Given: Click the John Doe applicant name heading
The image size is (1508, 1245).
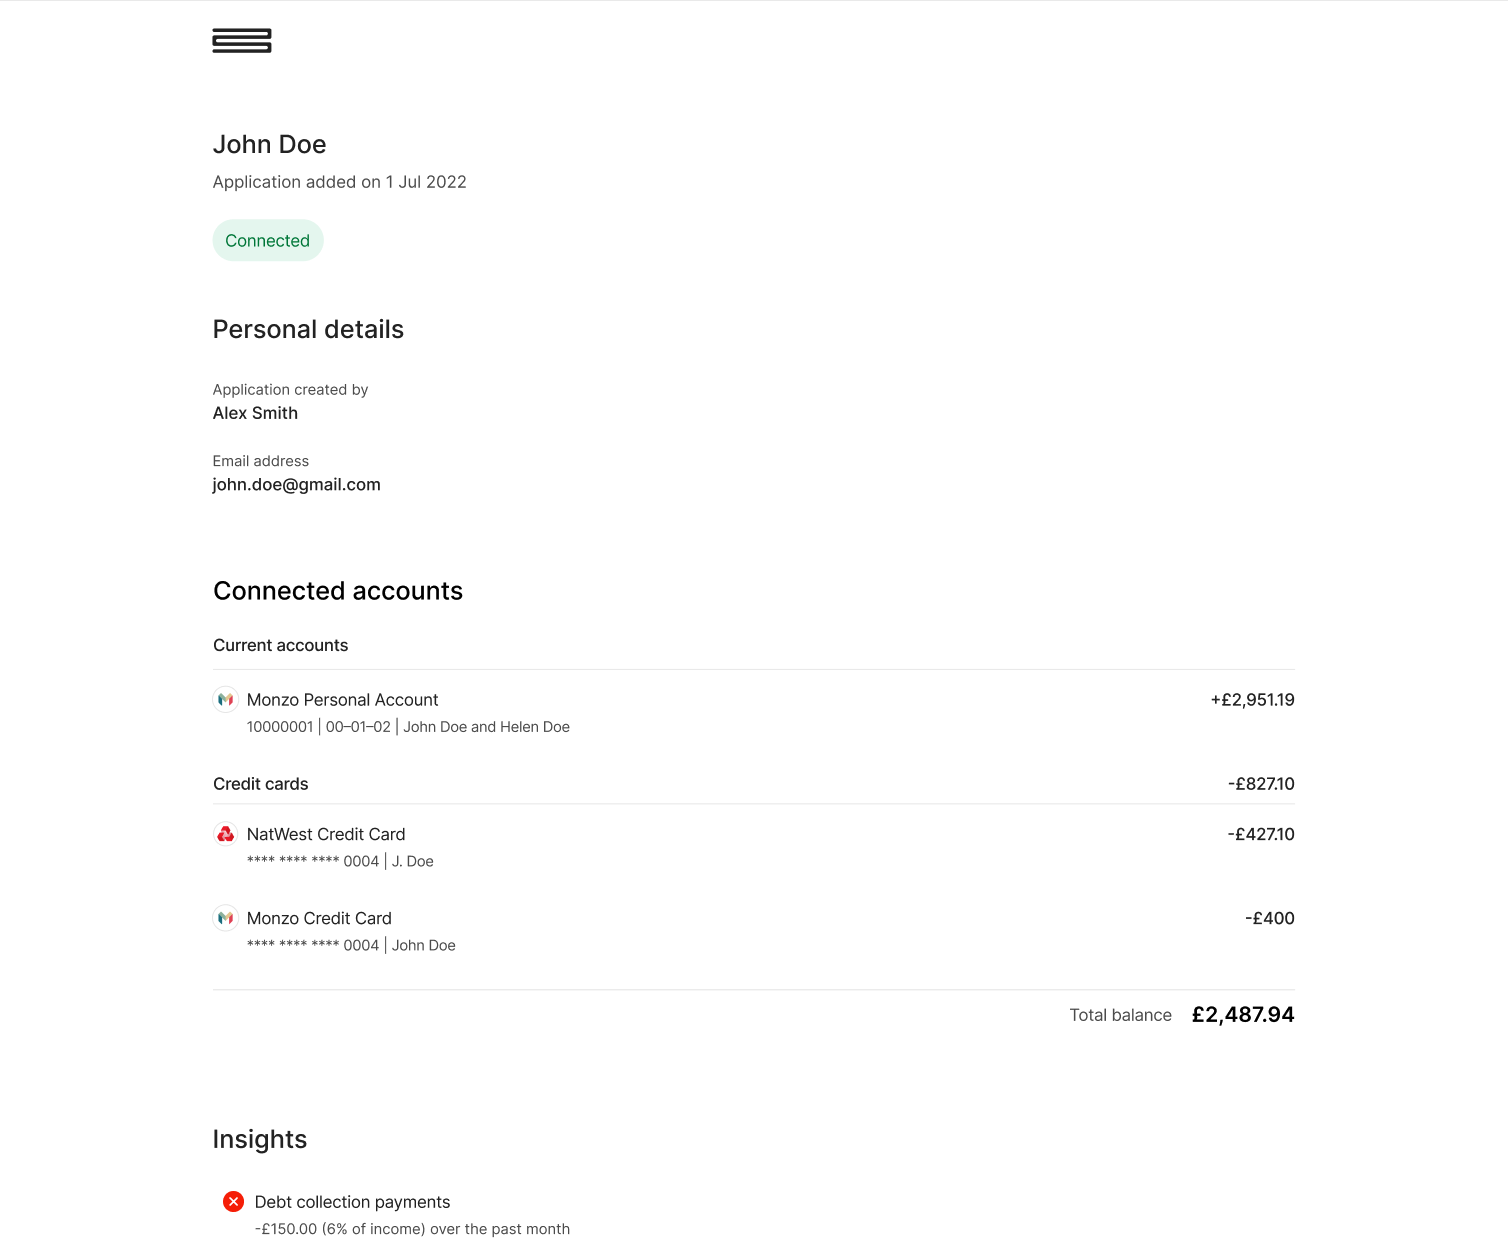Looking at the screenshot, I should pyautogui.click(x=270, y=144).
